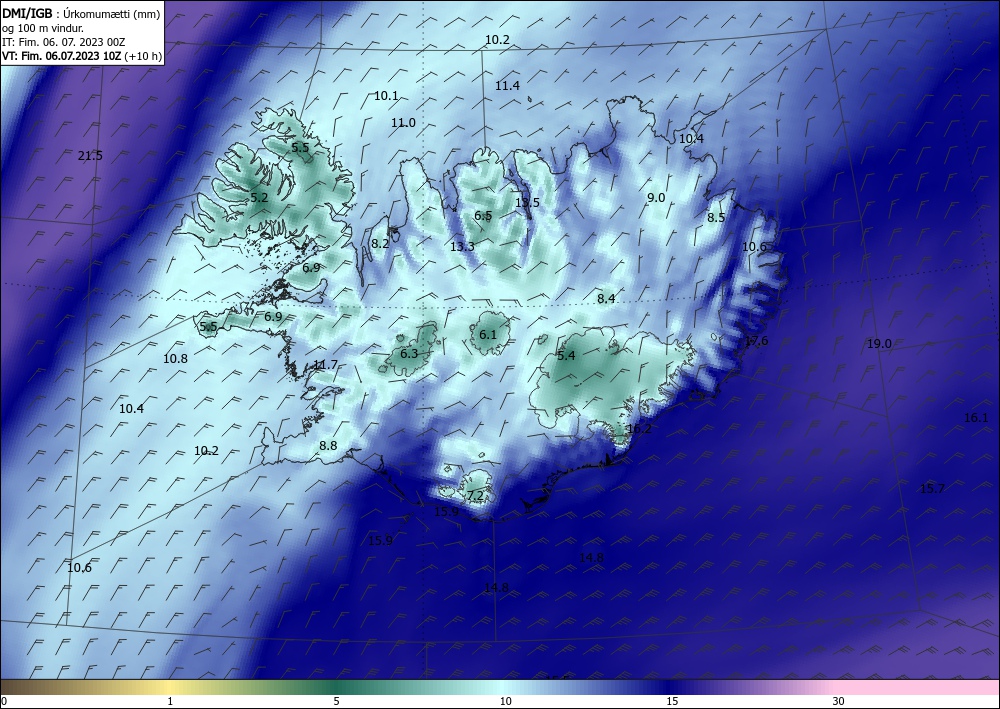This screenshot has width=1000, height=709.
Task: Click the 5.4 value on the large glacier
Action: pos(566,355)
